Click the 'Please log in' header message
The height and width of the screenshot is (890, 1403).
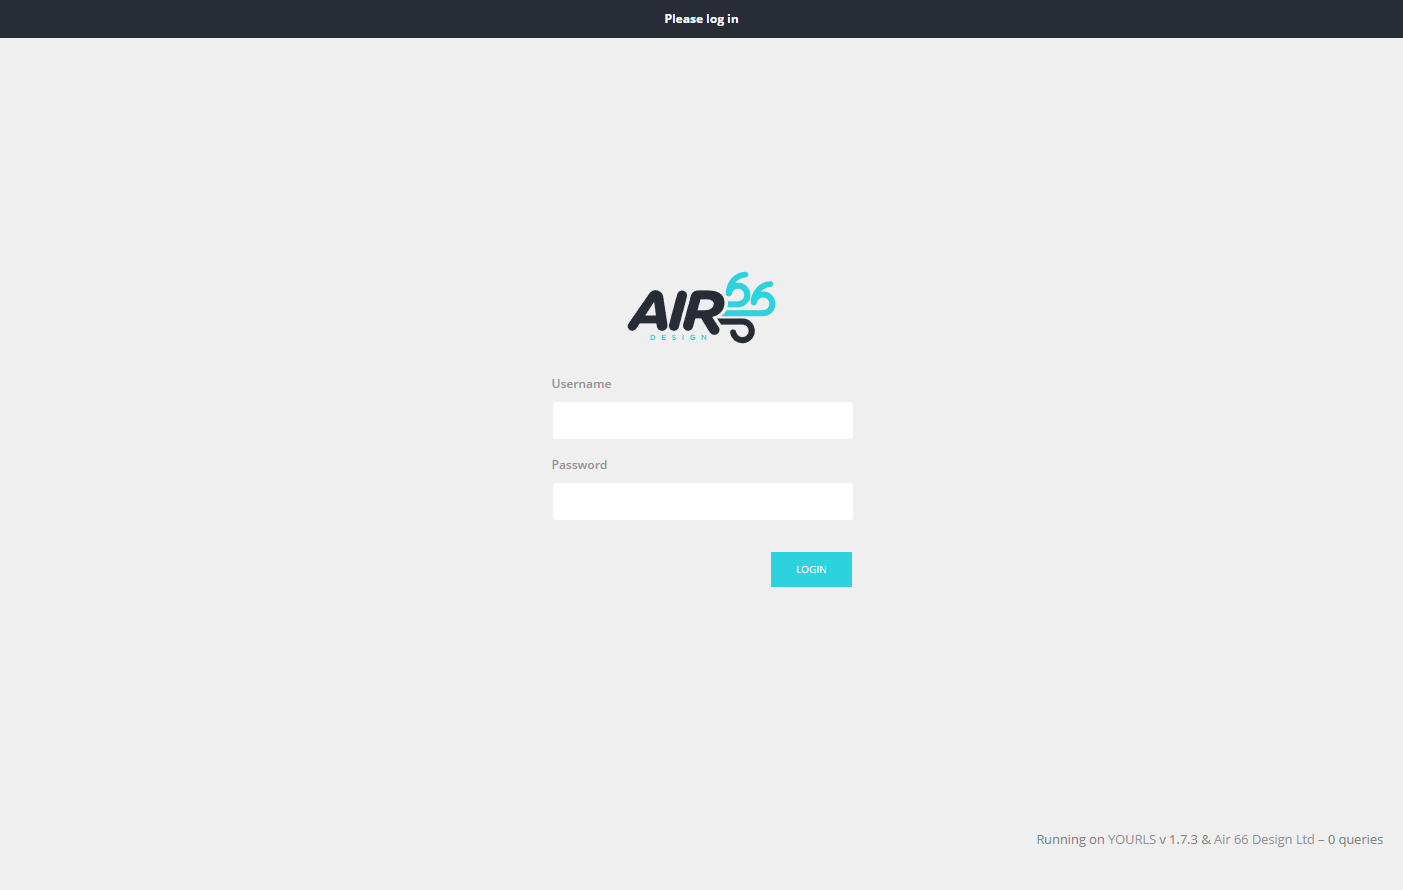click(701, 19)
